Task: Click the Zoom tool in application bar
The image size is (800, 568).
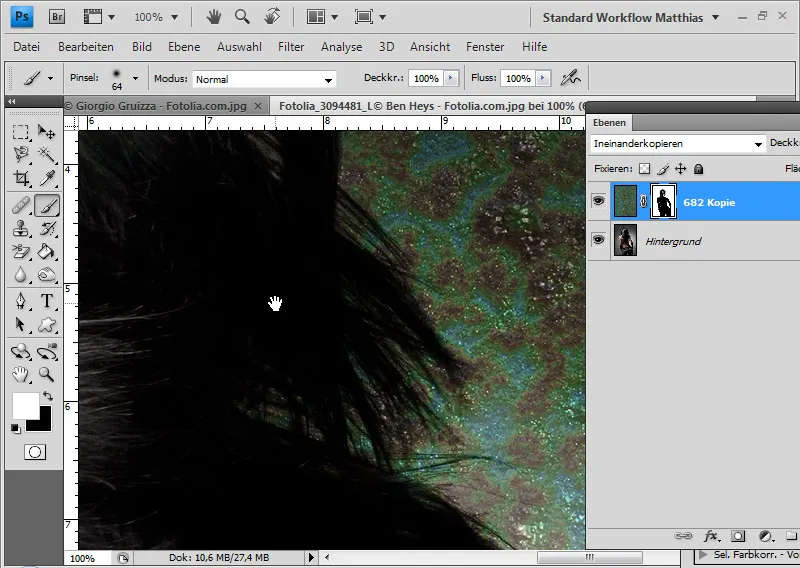Action: tap(242, 17)
